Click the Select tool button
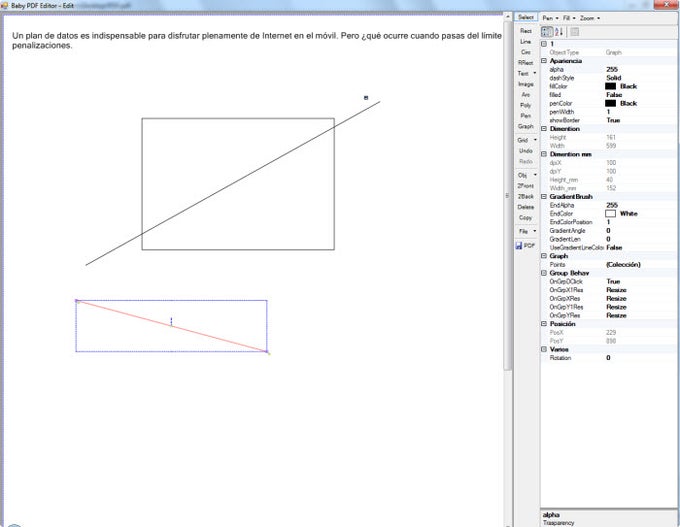Image resolution: width=680 pixels, height=527 pixels. click(x=526, y=17)
